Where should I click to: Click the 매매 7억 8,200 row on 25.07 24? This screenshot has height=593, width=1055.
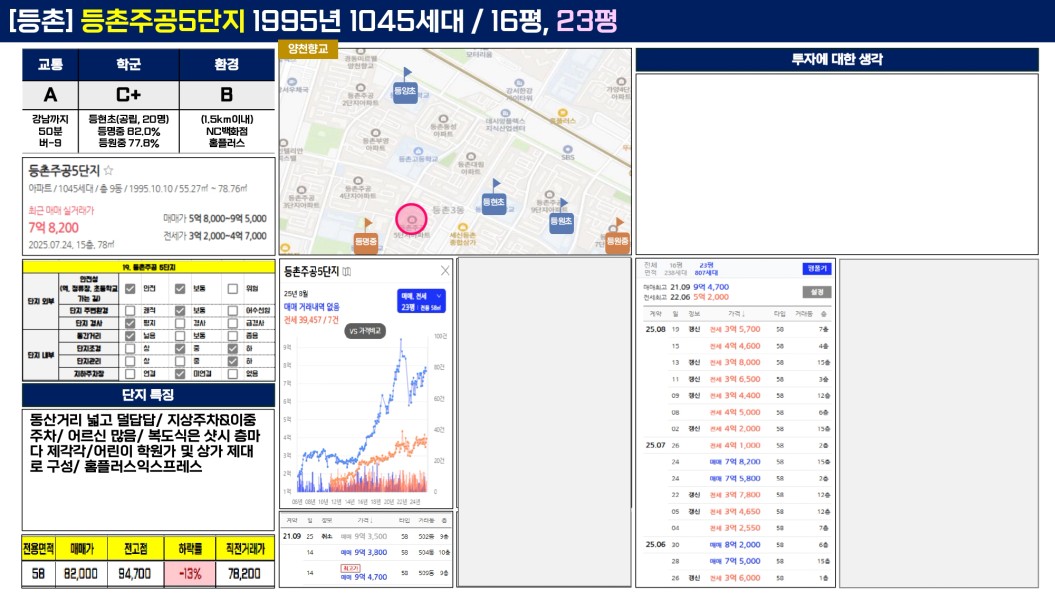coord(737,462)
